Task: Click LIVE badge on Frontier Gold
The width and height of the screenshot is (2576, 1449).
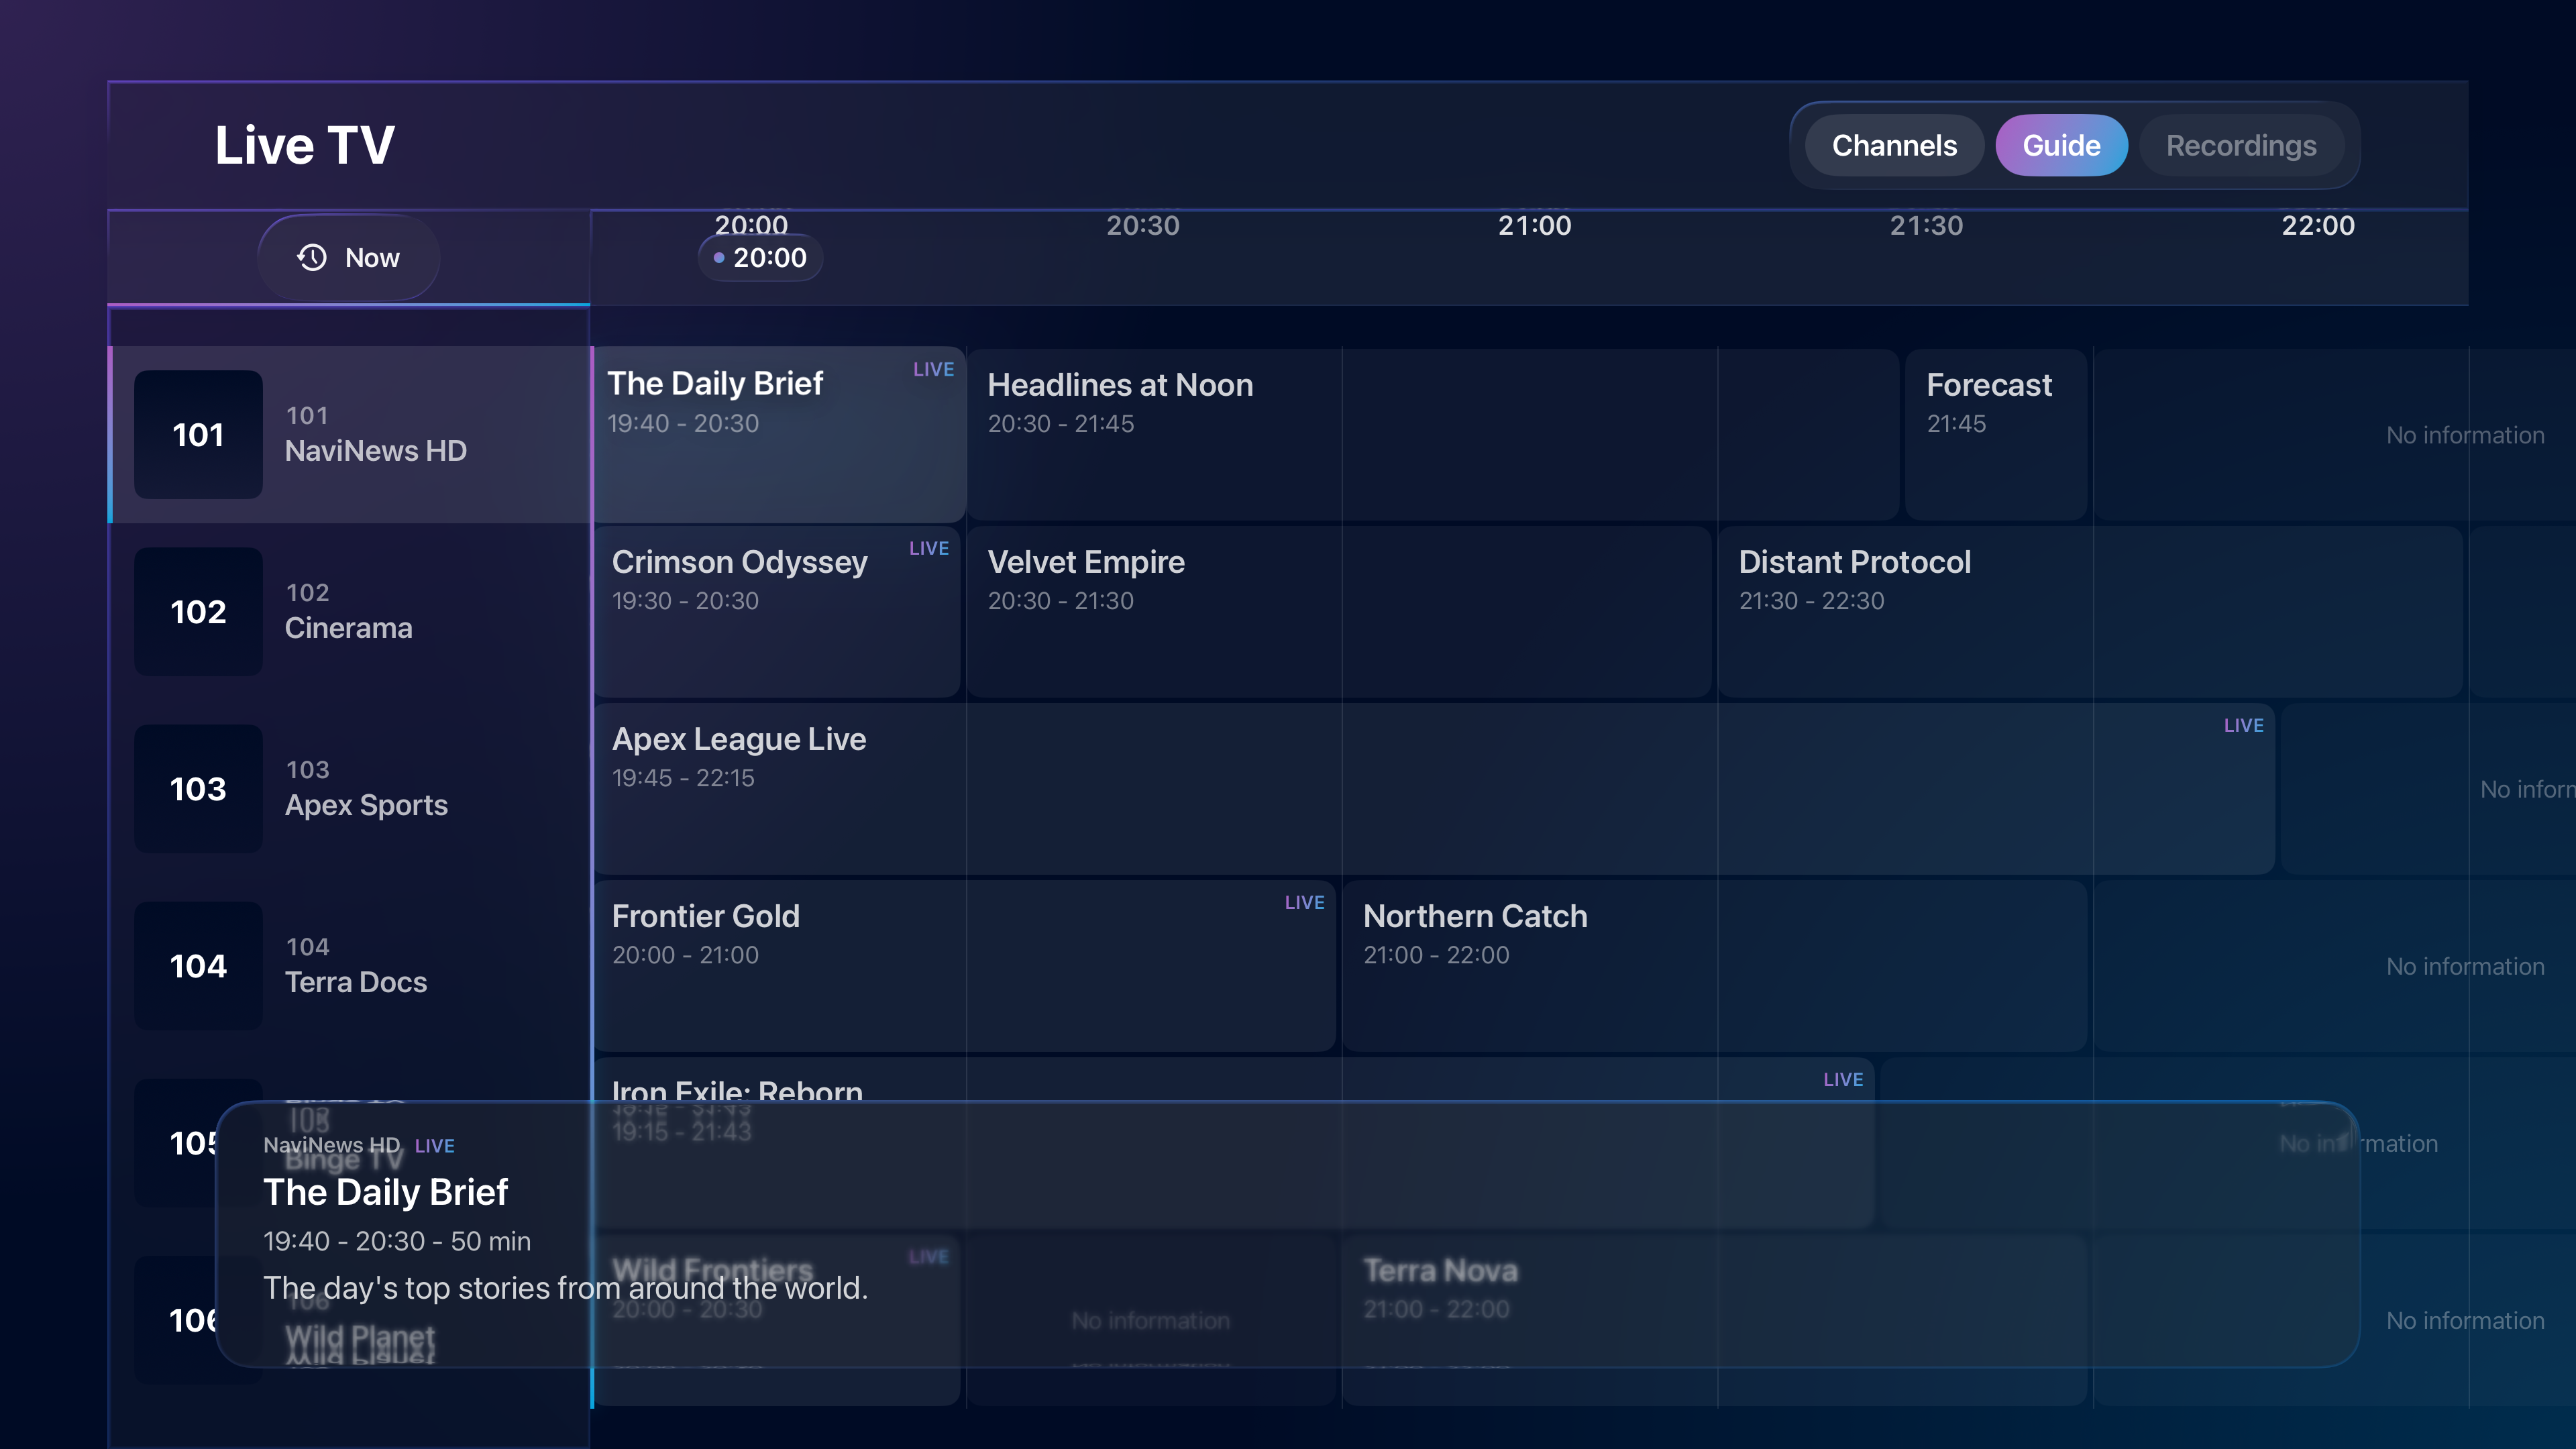Action: click(1304, 903)
